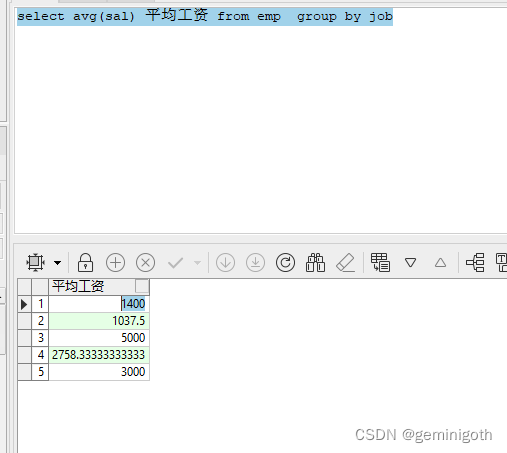Screen dimensions: 507x453
Task: Click the insert record plus icon
Action: tap(115, 263)
